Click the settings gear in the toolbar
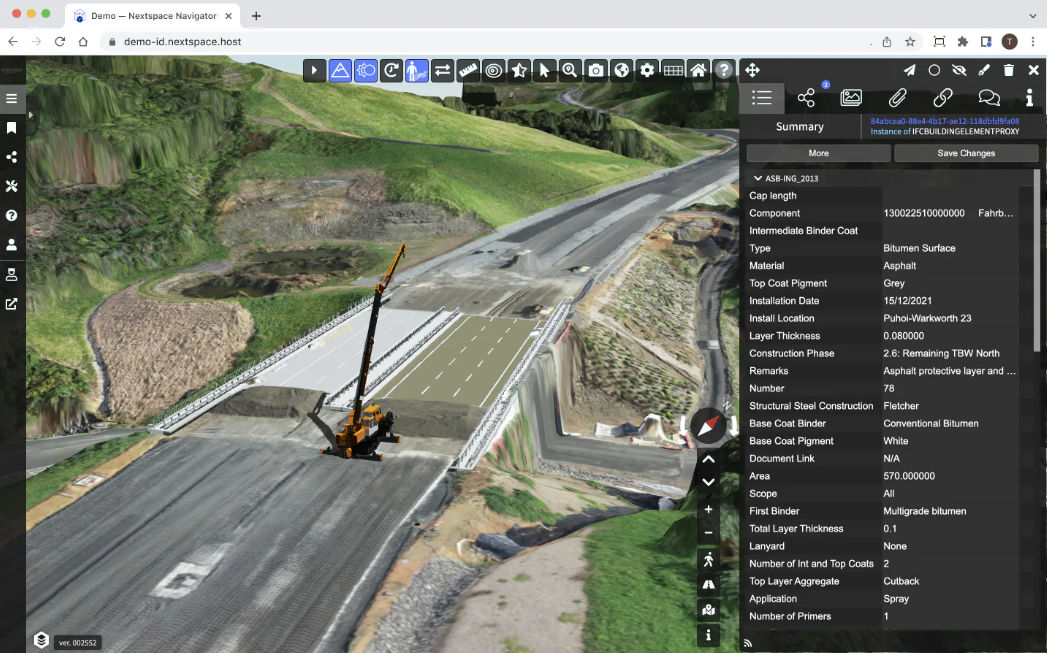Viewport: 1047px width, 653px height. coord(647,70)
